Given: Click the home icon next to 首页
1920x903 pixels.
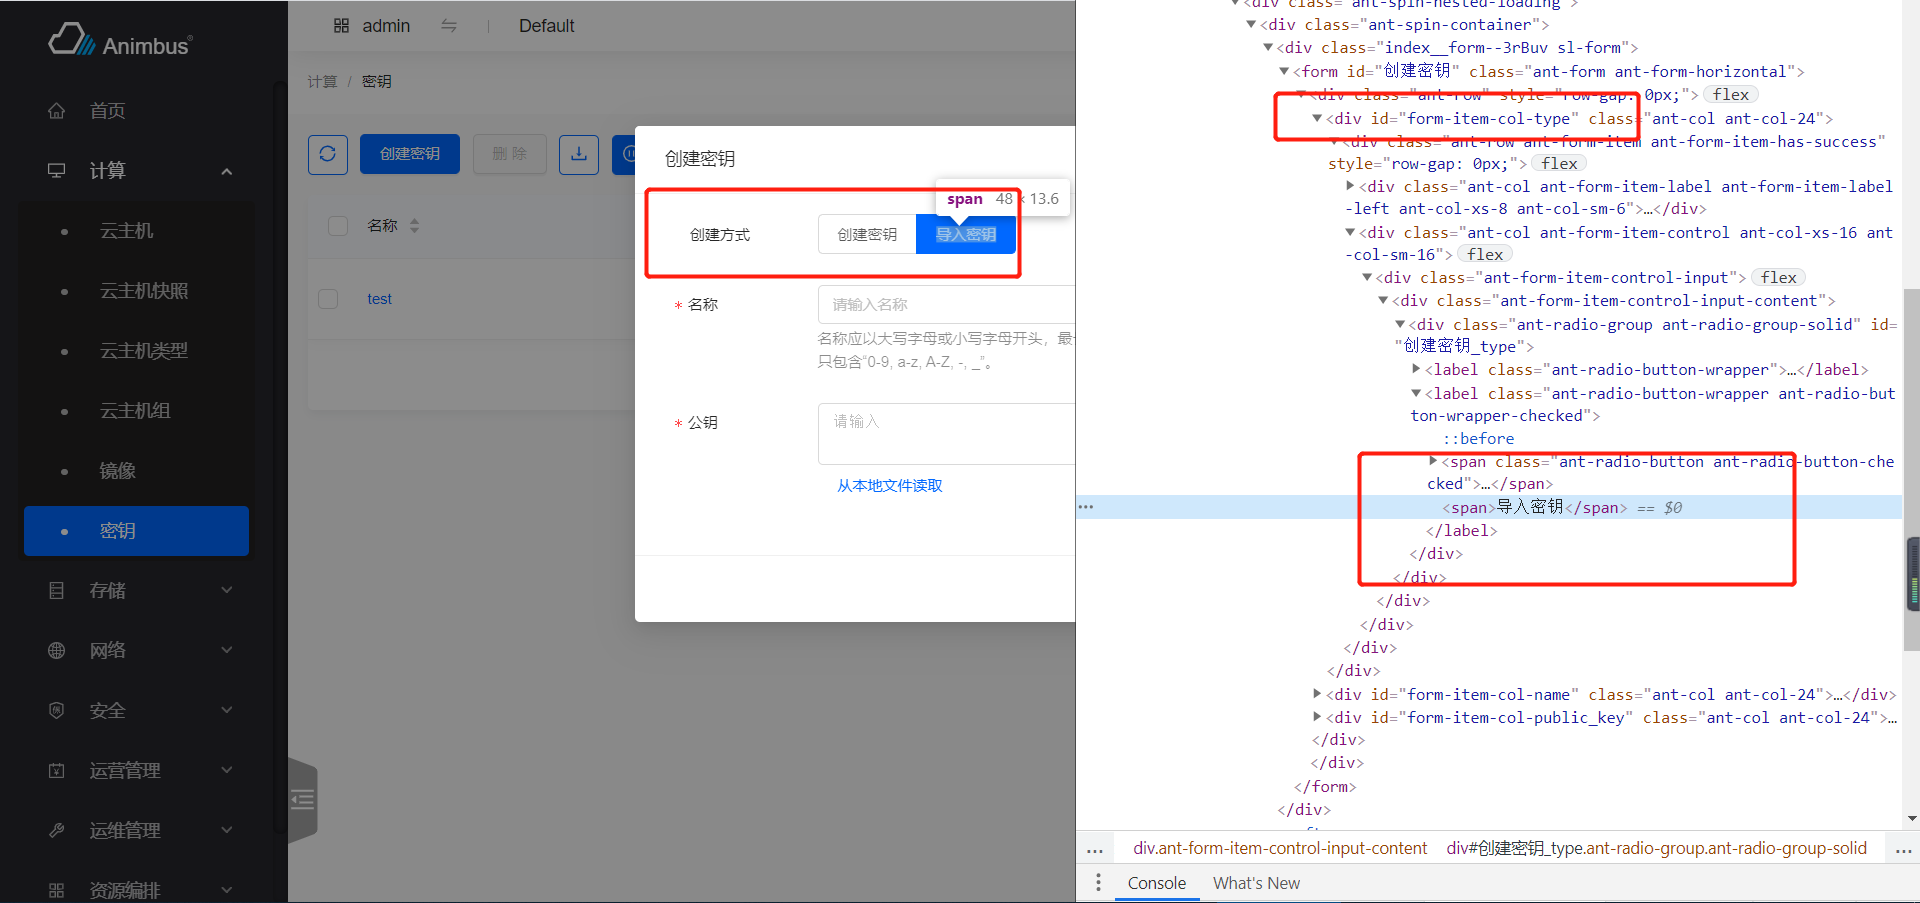Looking at the screenshot, I should pyautogui.click(x=57, y=111).
